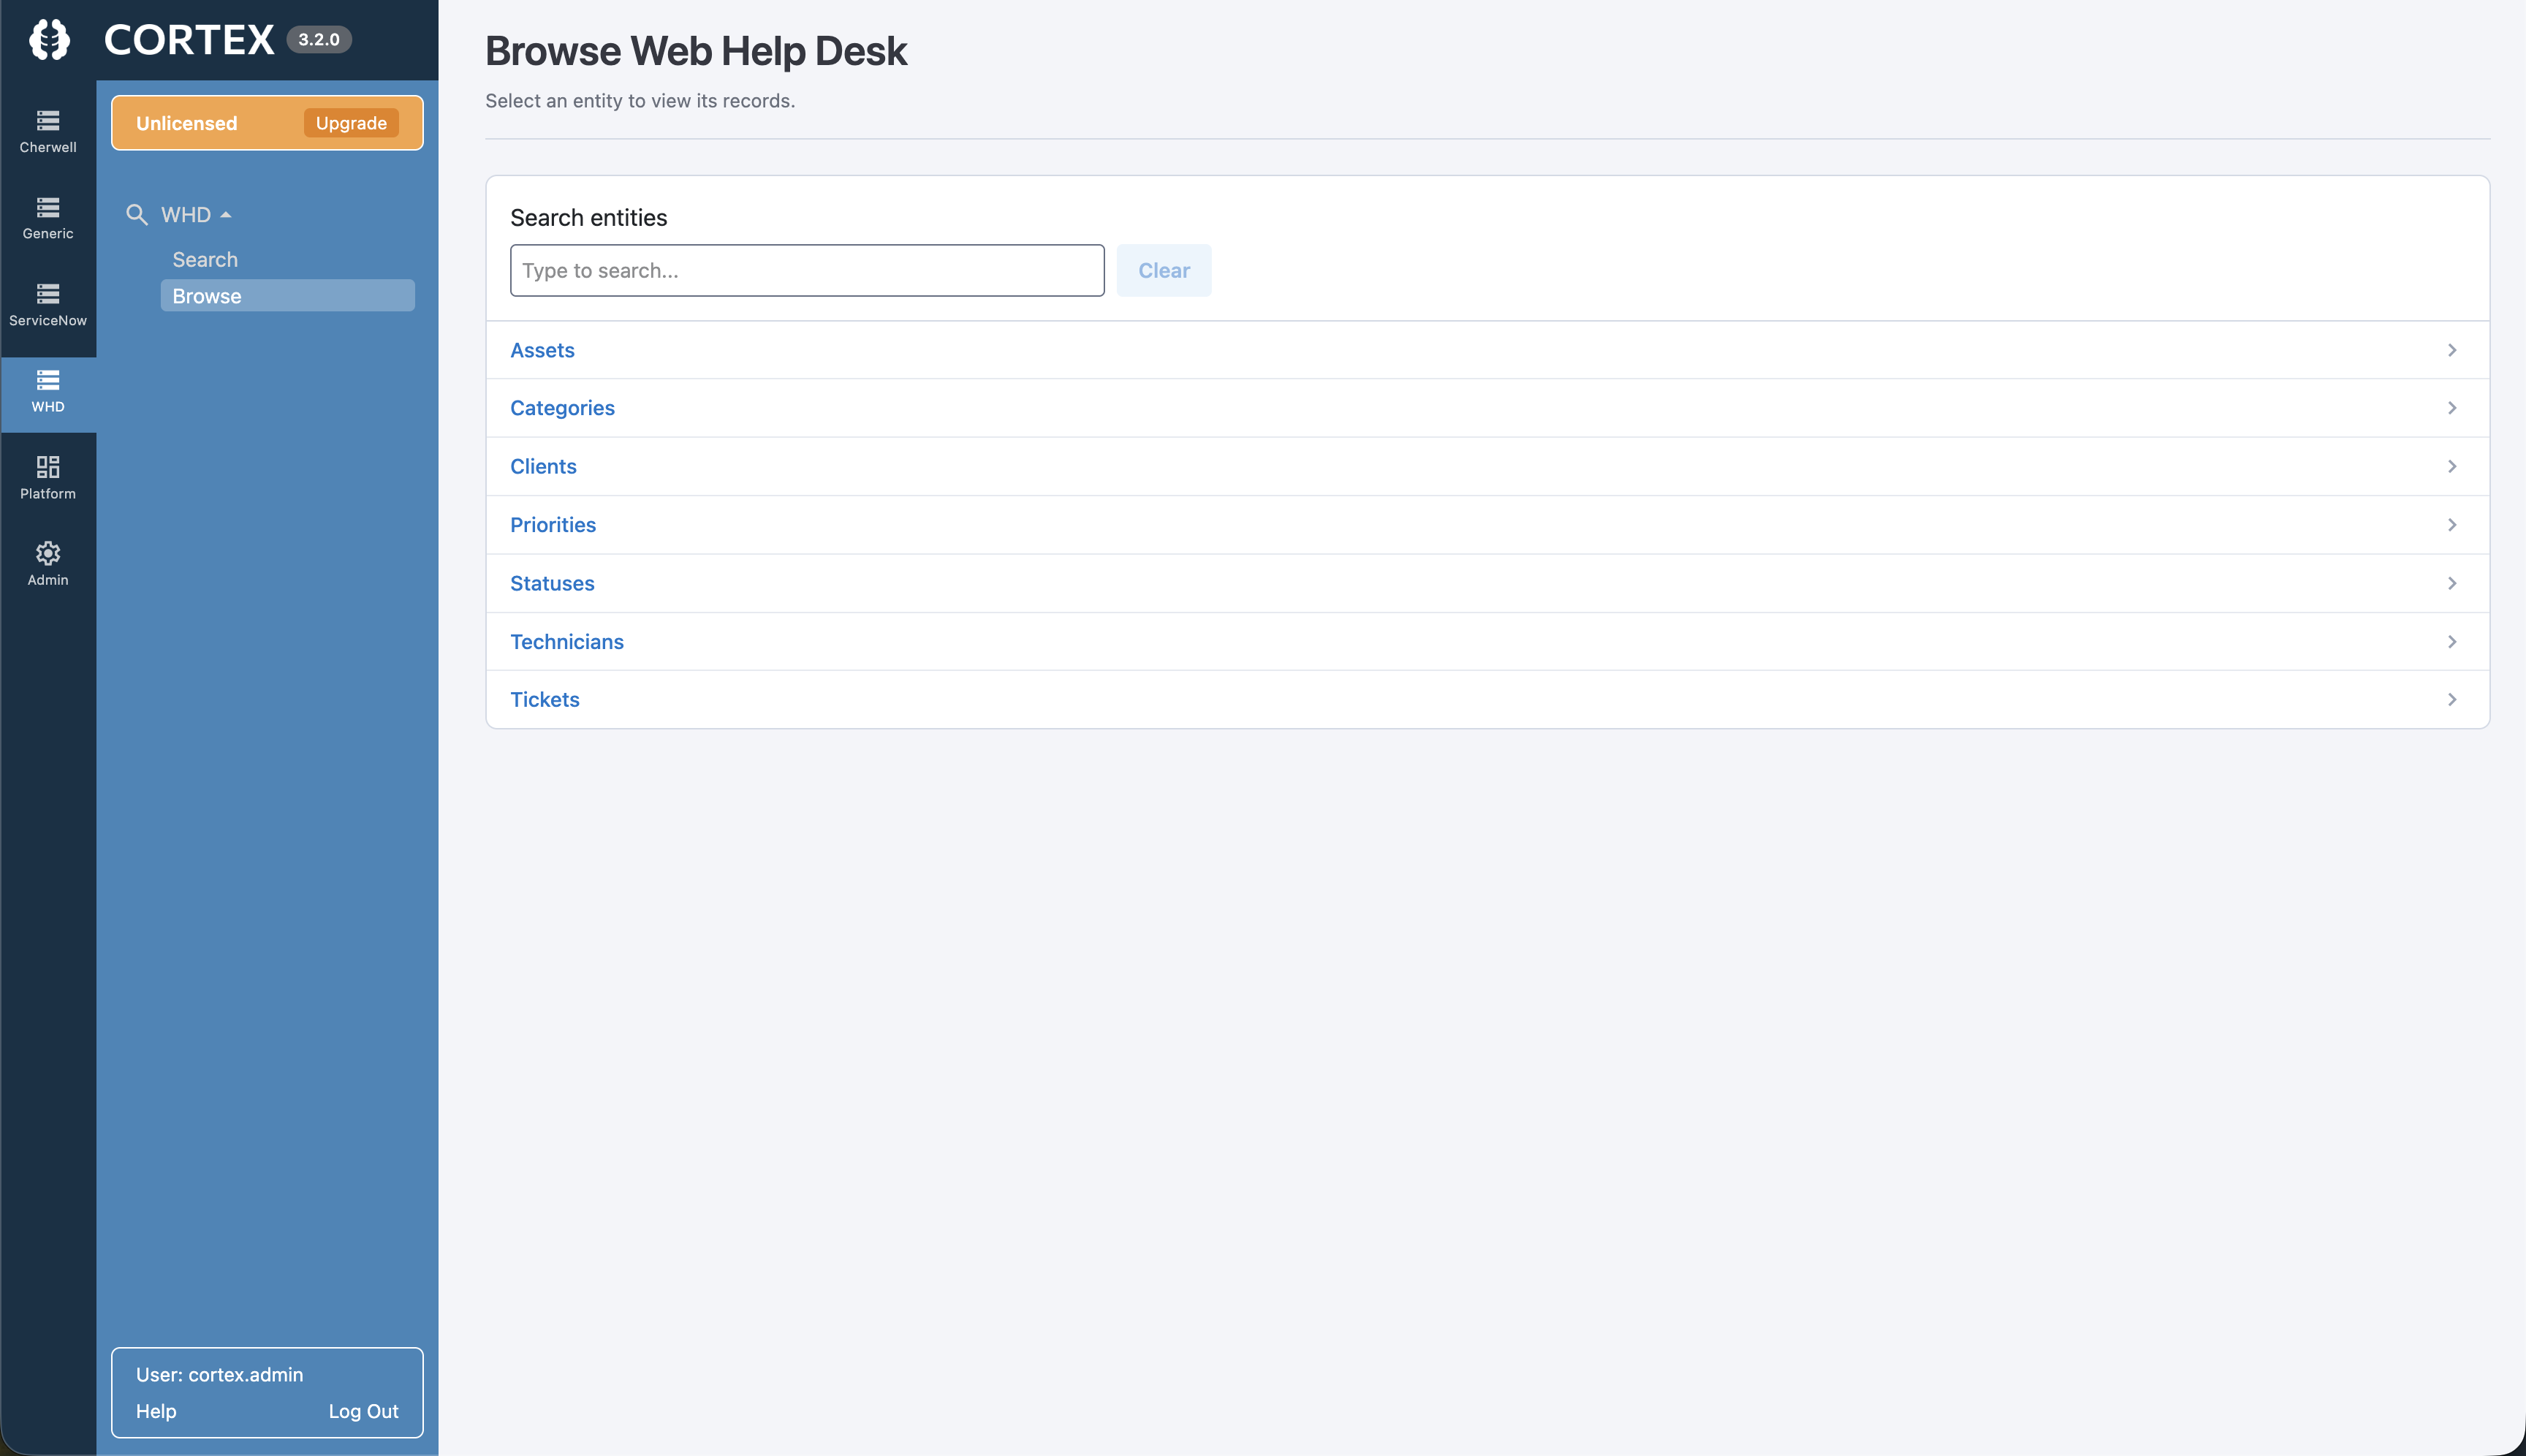Click the magnifier icon beside WHD

(137, 215)
